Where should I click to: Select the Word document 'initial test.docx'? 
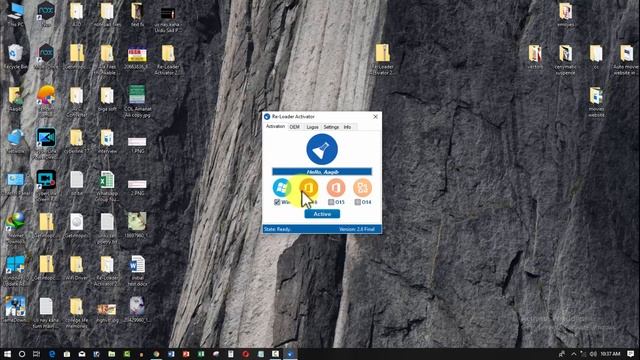137,270
